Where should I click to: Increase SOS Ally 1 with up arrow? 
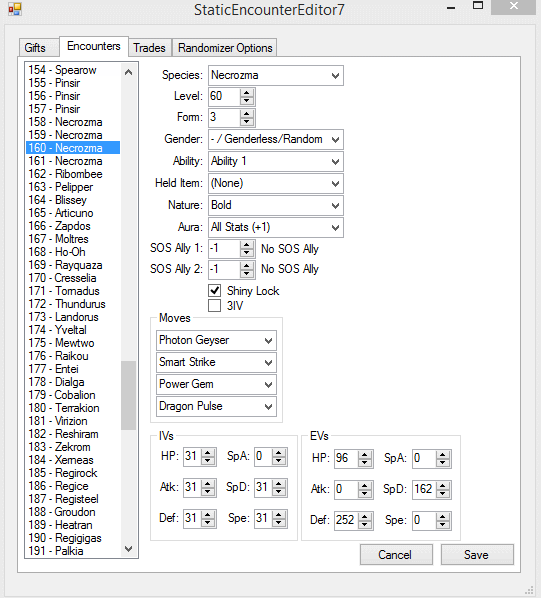tap(247, 245)
